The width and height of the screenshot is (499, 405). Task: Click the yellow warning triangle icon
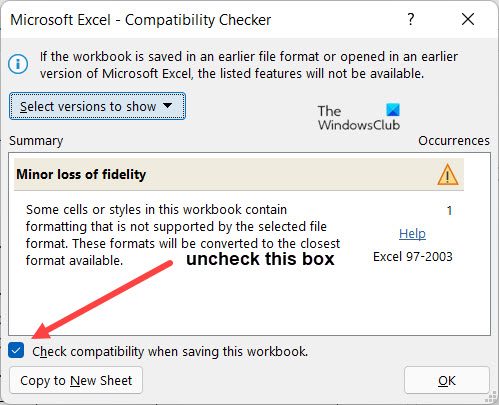tap(447, 174)
